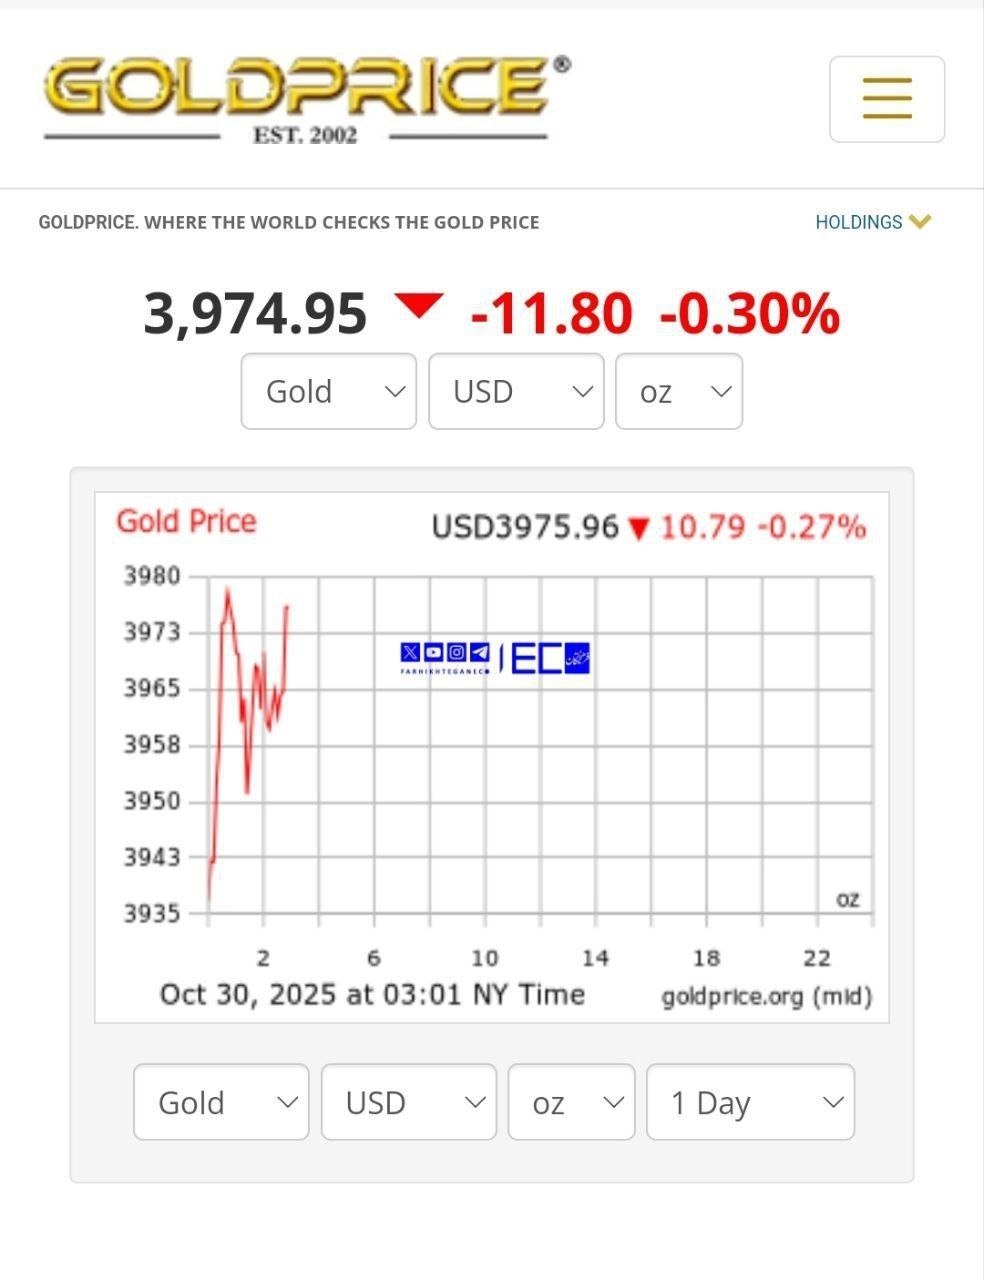Click the red down-triangle price indicator
This screenshot has width=984, height=1280.
pos(419,305)
